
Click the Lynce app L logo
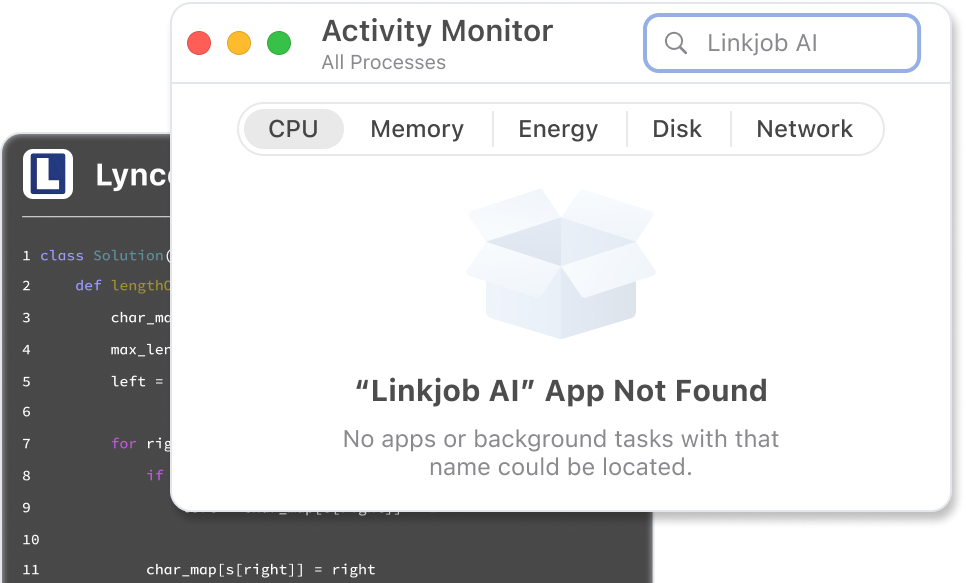[x=47, y=174]
